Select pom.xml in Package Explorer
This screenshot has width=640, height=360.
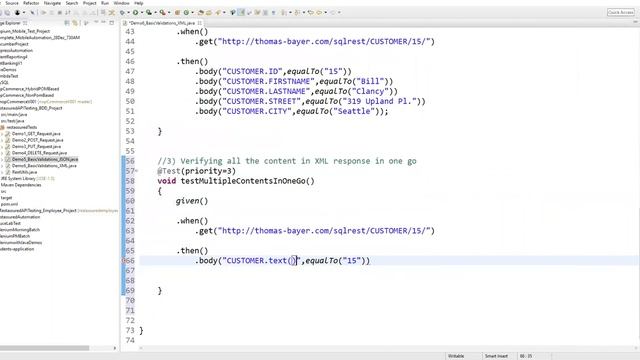pos(9,204)
